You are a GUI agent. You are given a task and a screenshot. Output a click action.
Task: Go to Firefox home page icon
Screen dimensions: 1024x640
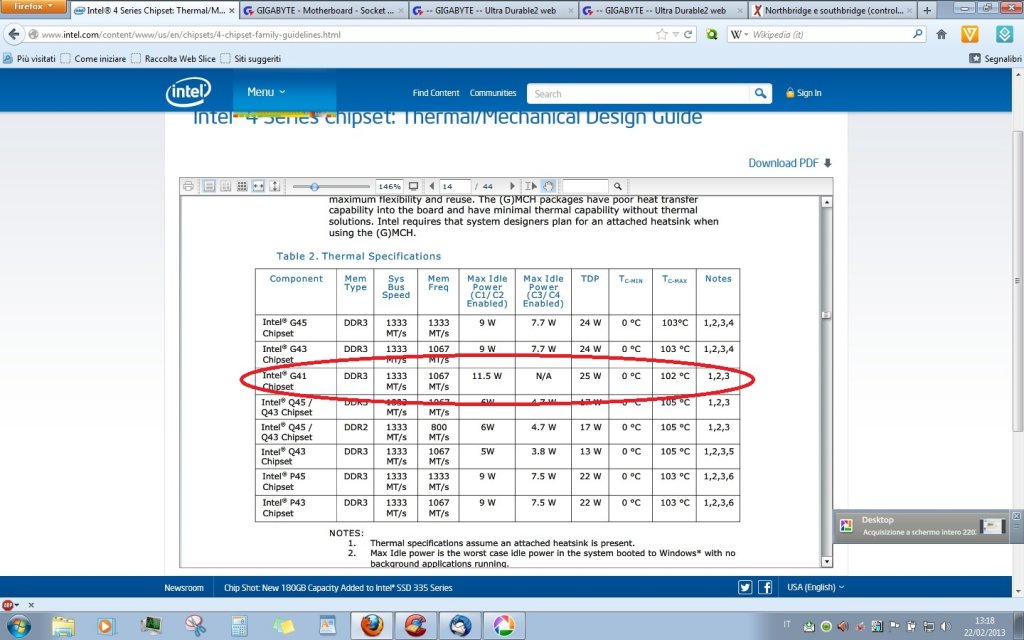point(941,35)
